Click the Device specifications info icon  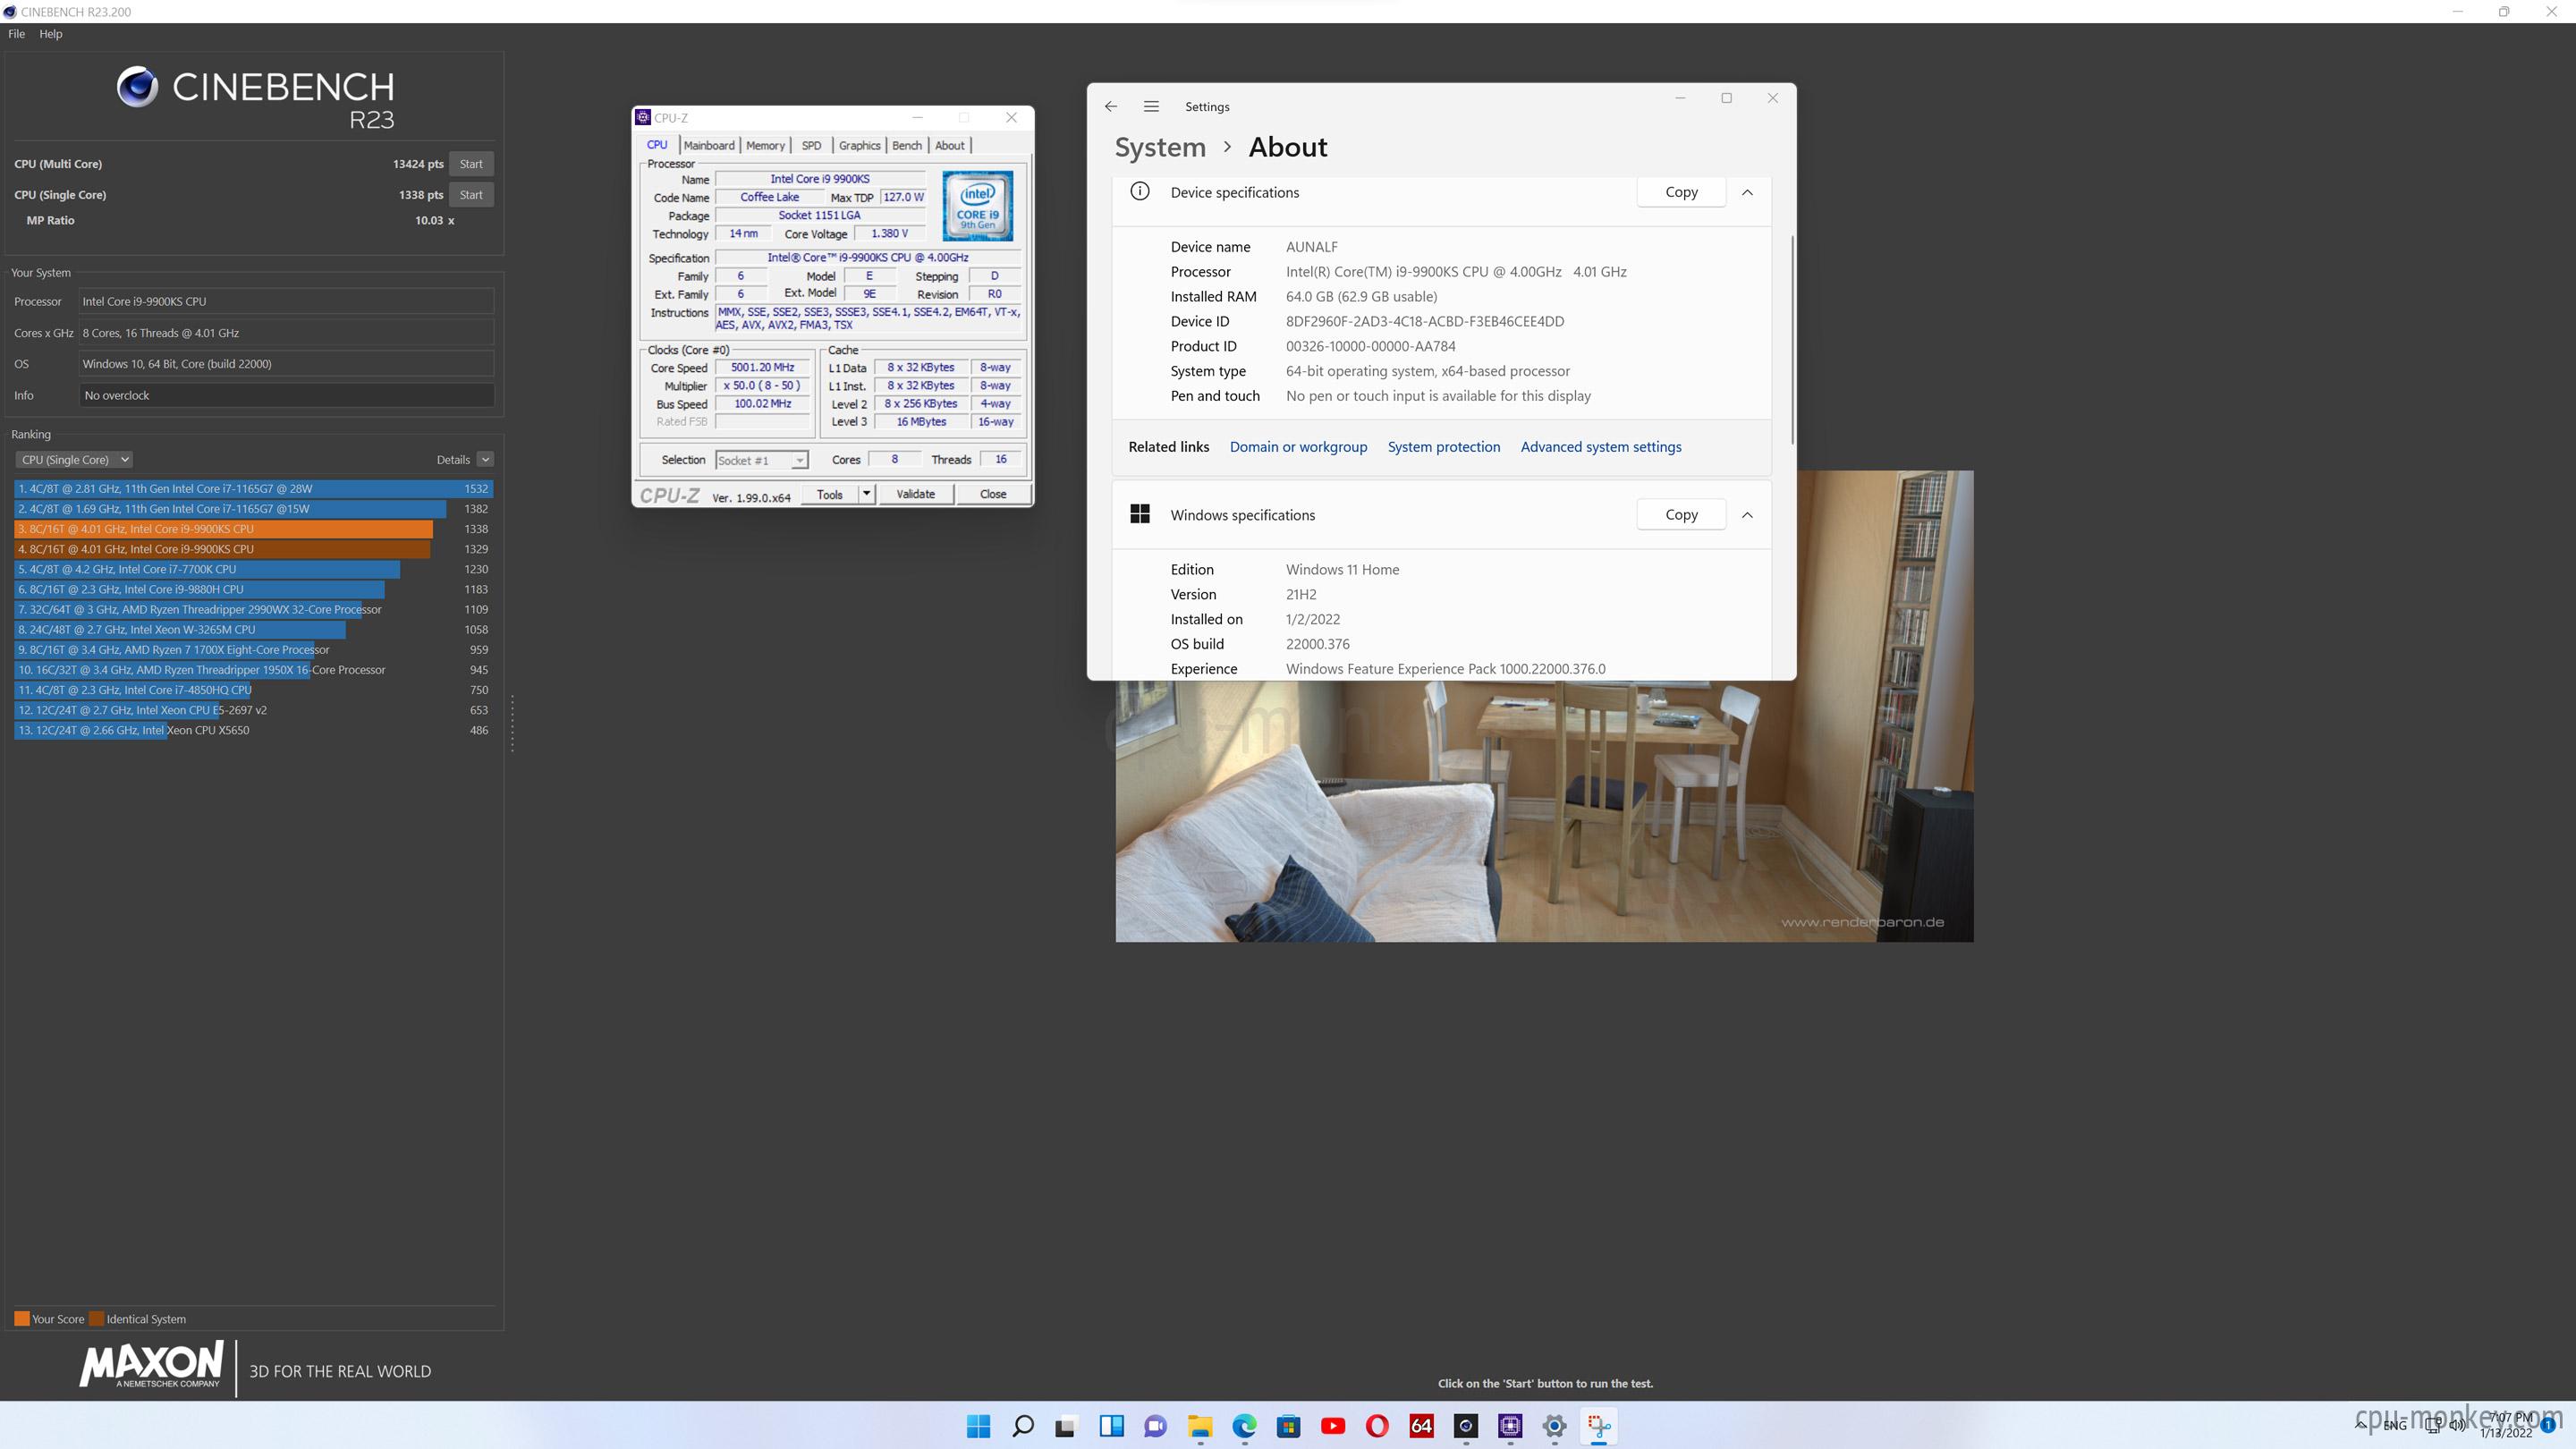click(x=1140, y=191)
